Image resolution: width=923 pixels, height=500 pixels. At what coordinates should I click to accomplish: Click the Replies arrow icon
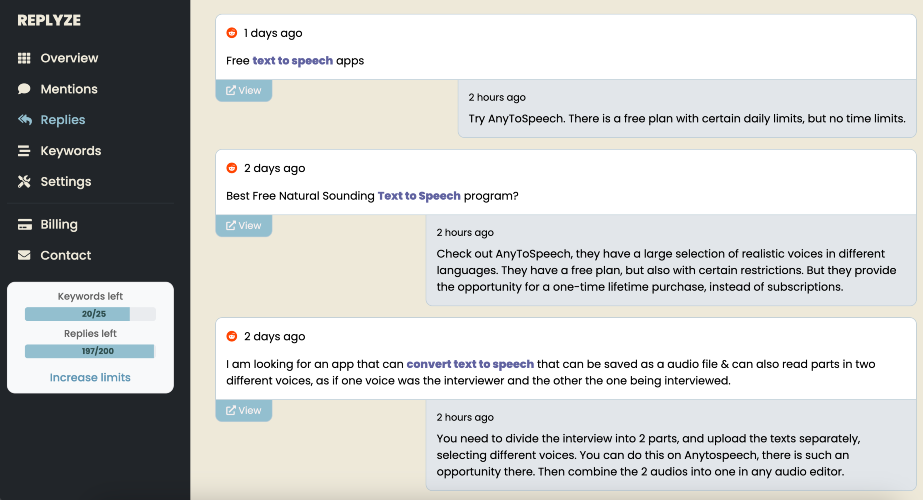pos(25,120)
